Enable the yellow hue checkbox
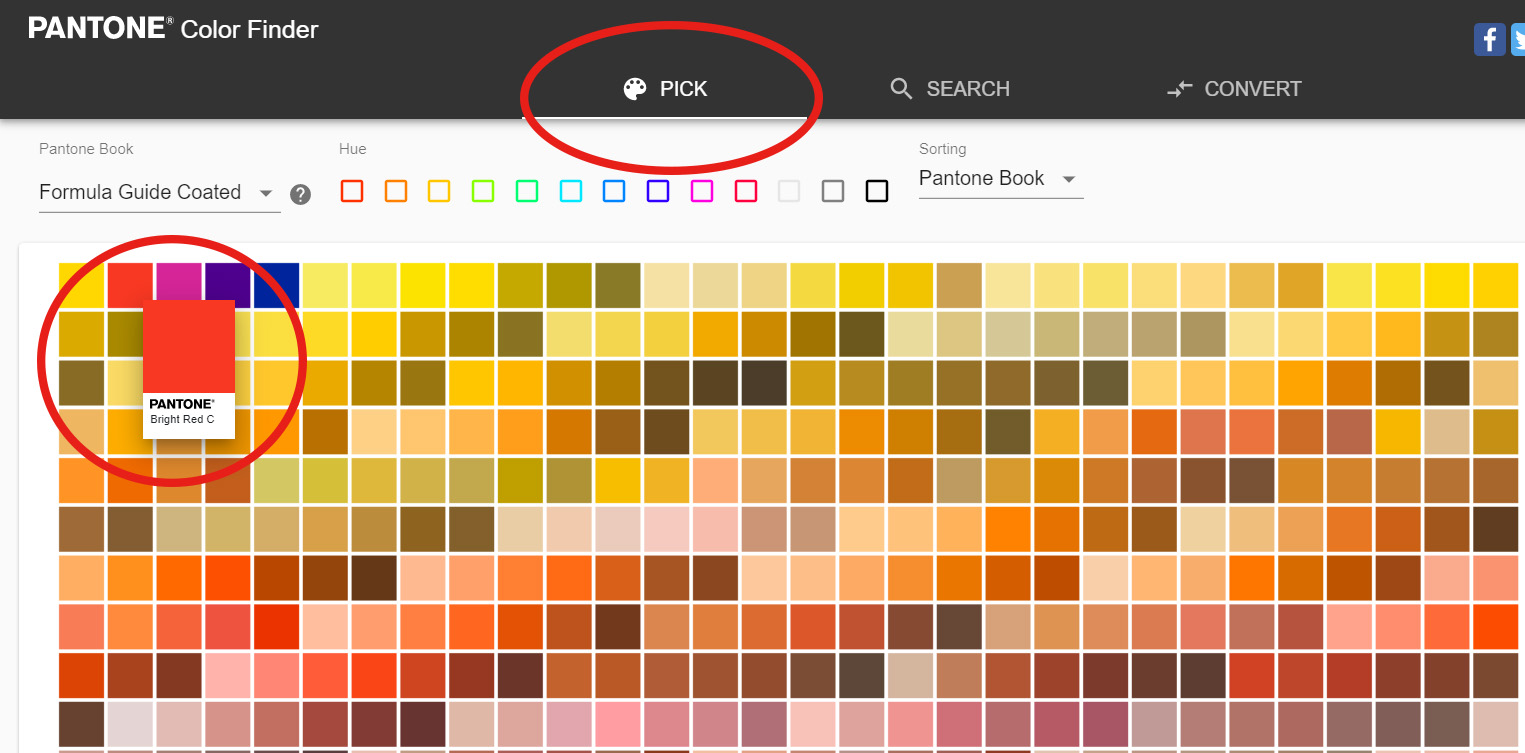 [439, 191]
